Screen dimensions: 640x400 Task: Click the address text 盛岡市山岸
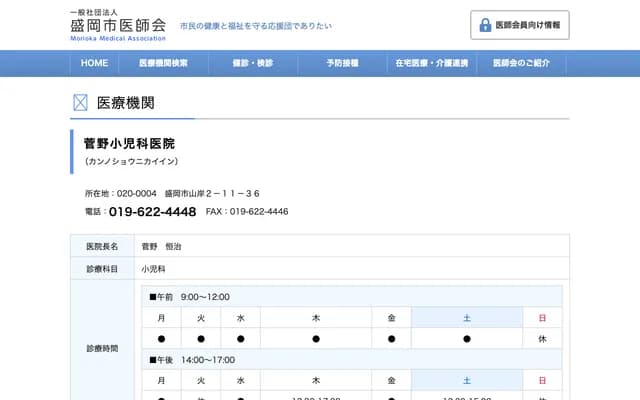(212, 193)
